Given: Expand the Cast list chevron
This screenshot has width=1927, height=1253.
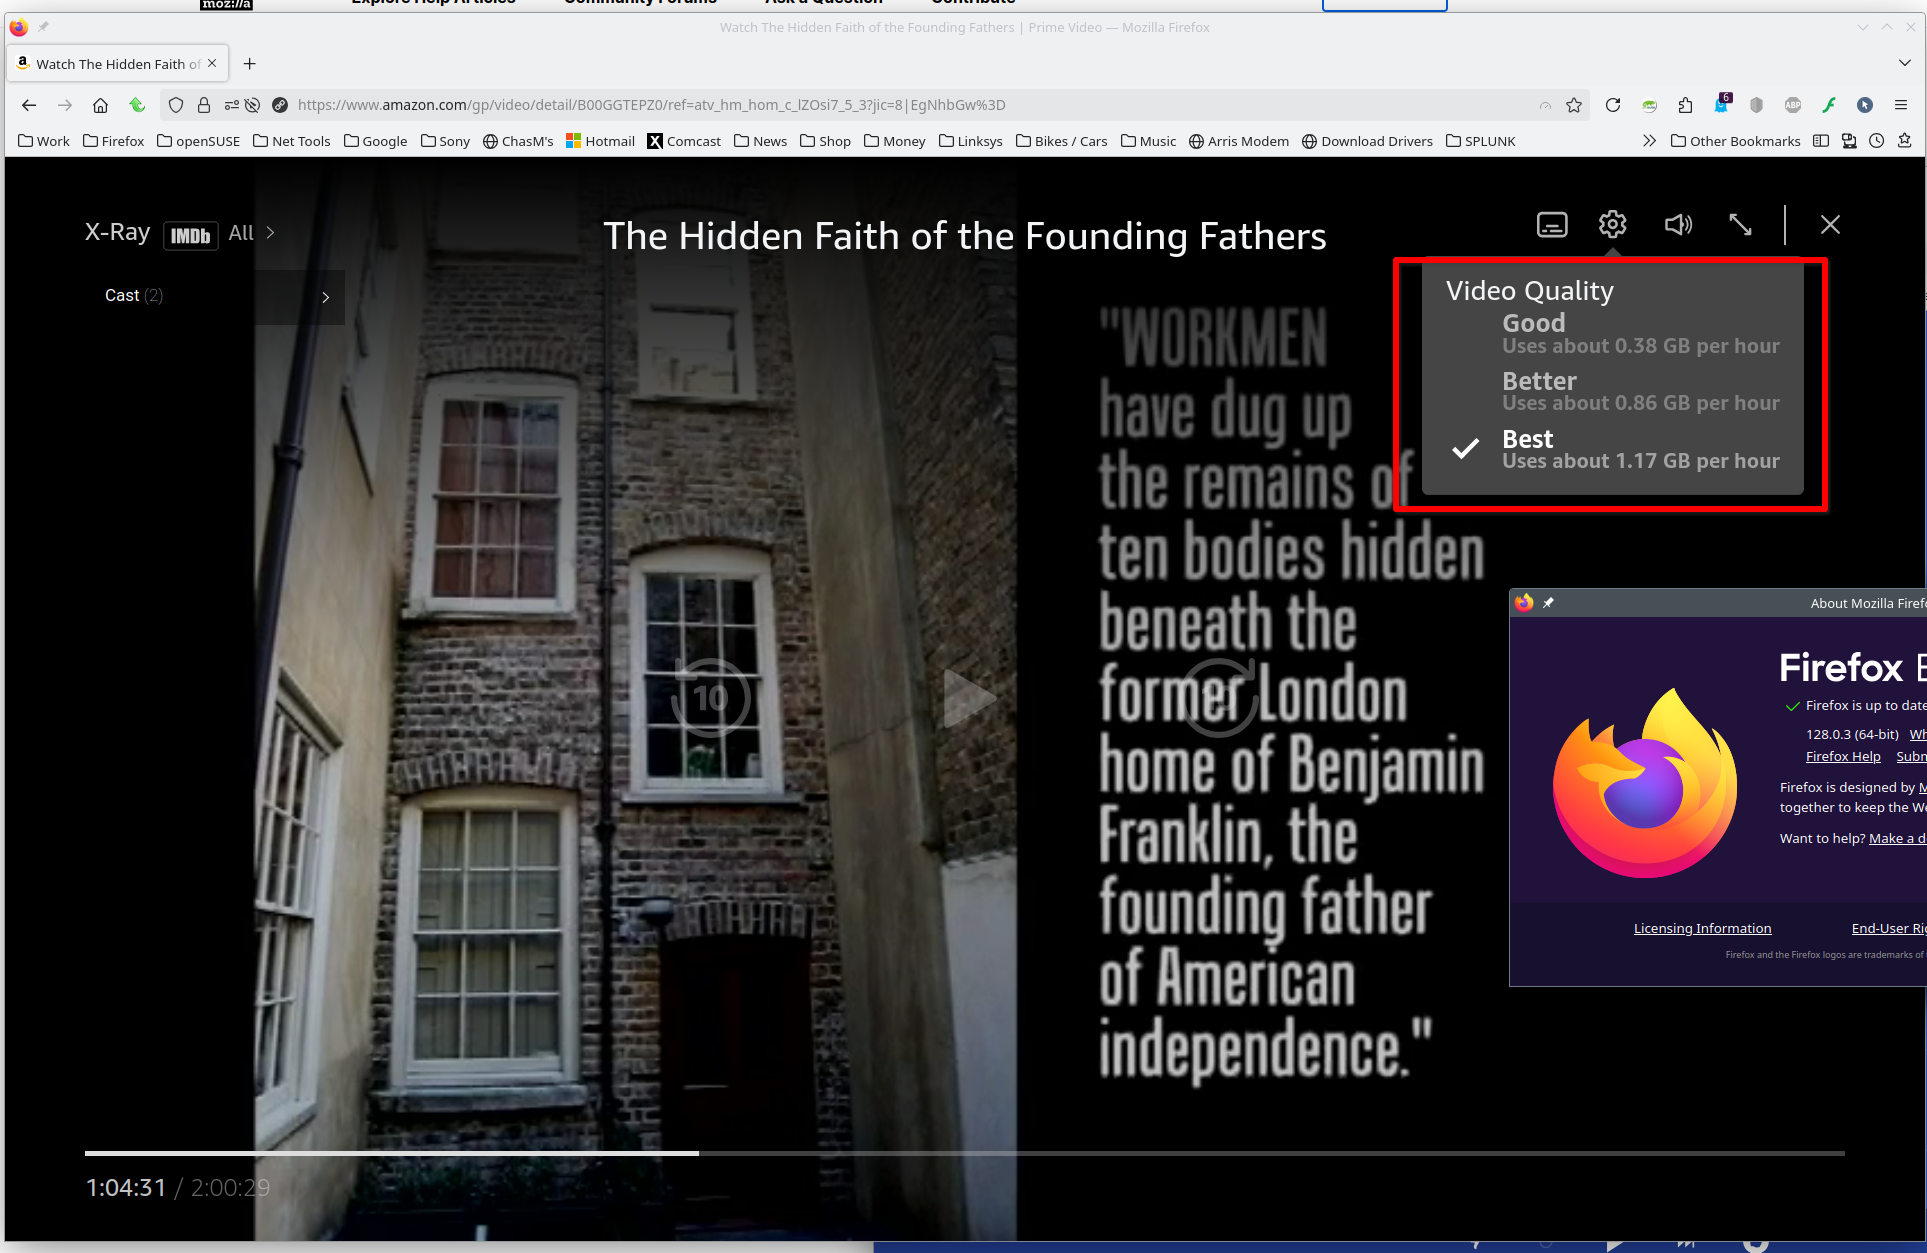Looking at the screenshot, I should 325,297.
